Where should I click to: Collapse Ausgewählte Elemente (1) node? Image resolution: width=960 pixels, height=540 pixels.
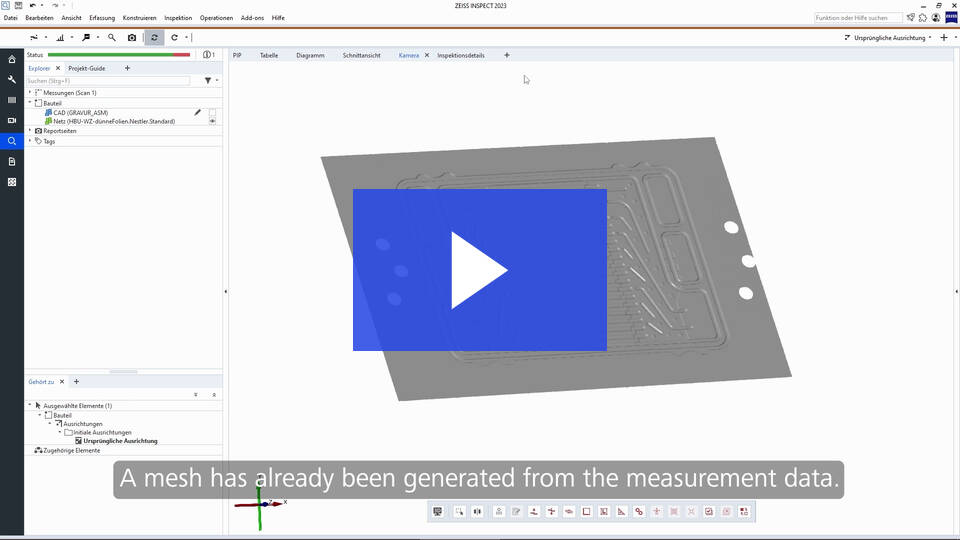30,405
